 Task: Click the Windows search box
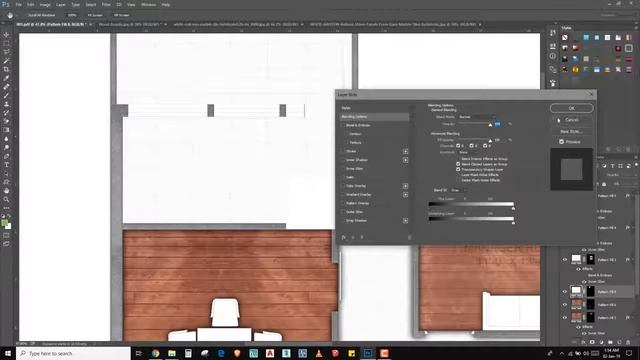pos(73,353)
